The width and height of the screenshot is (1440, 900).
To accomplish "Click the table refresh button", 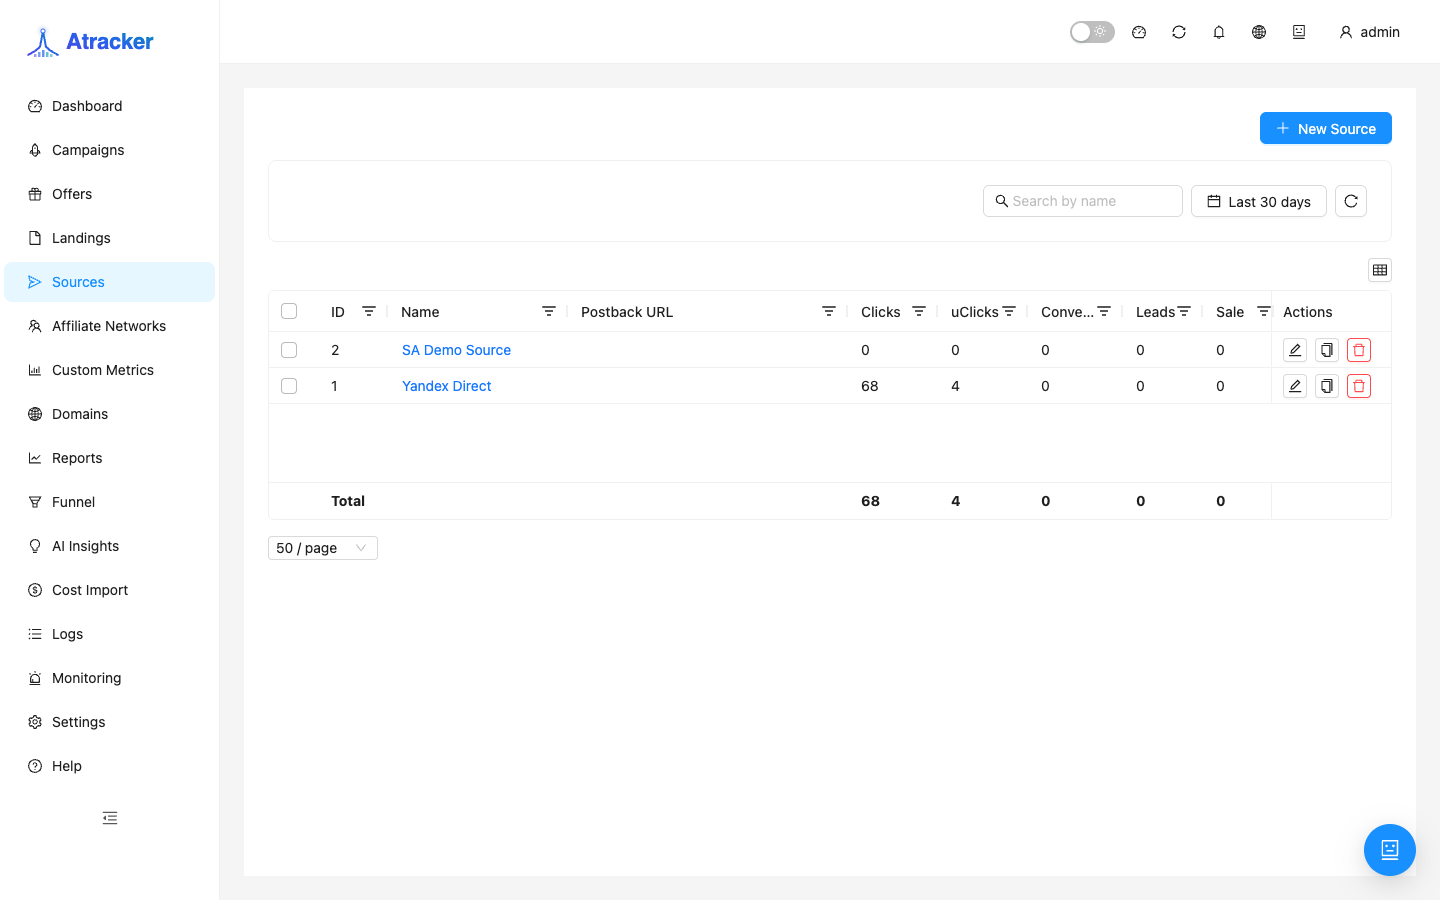I will [x=1351, y=201].
